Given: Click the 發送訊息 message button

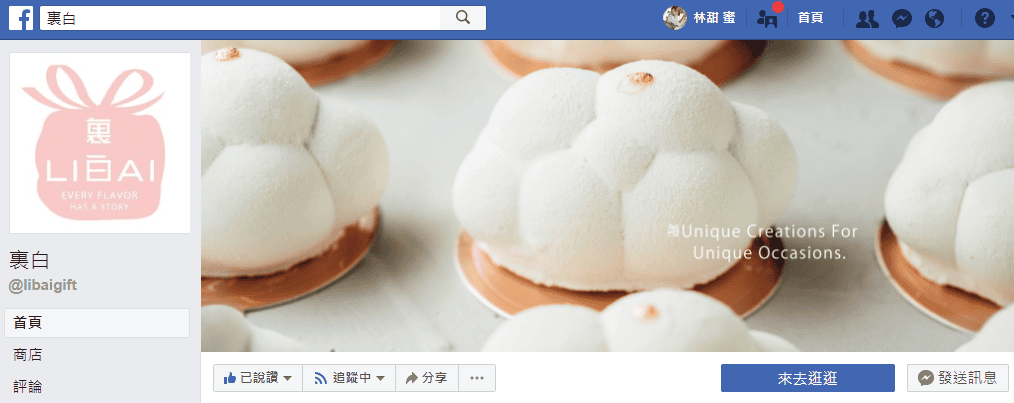Looking at the screenshot, I should 958,378.
